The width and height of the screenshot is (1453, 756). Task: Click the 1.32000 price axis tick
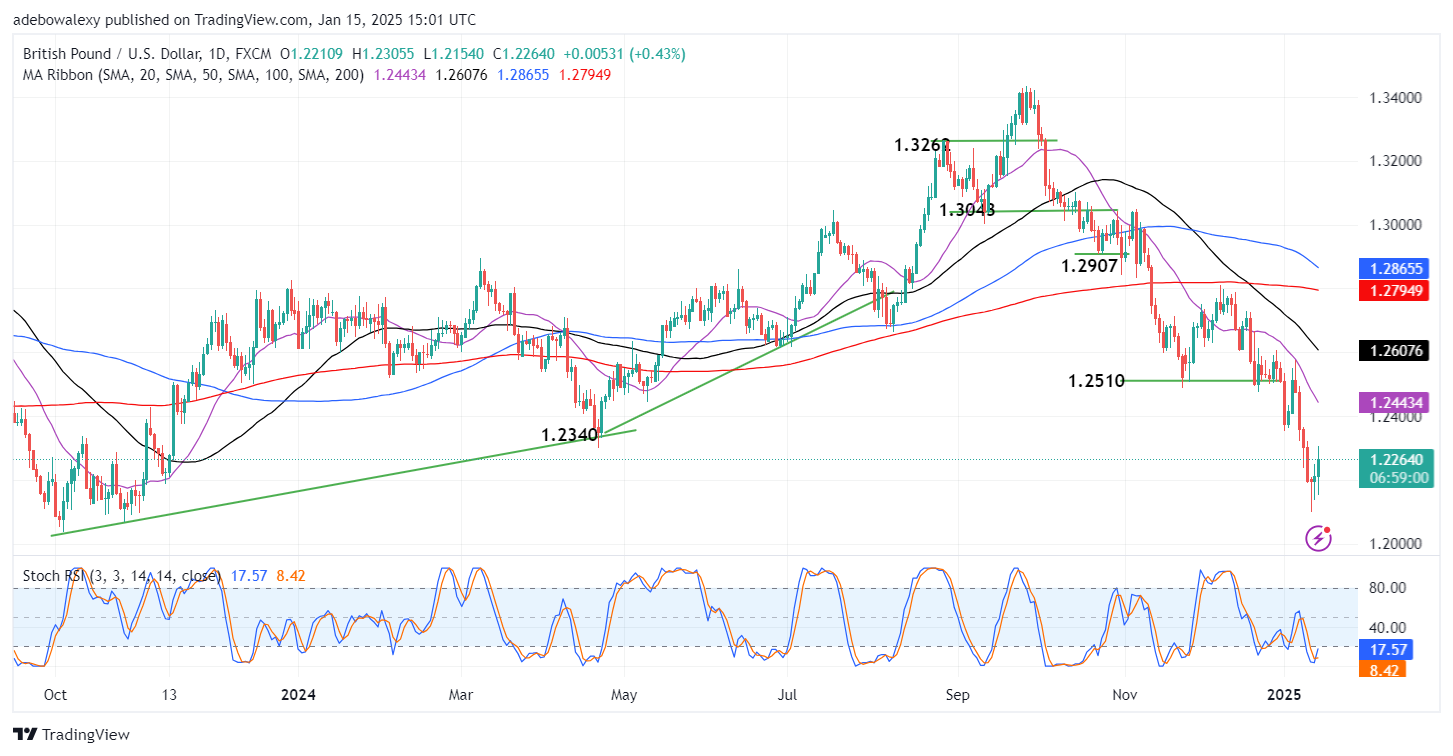pyautogui.click(x=1394, y=161)
